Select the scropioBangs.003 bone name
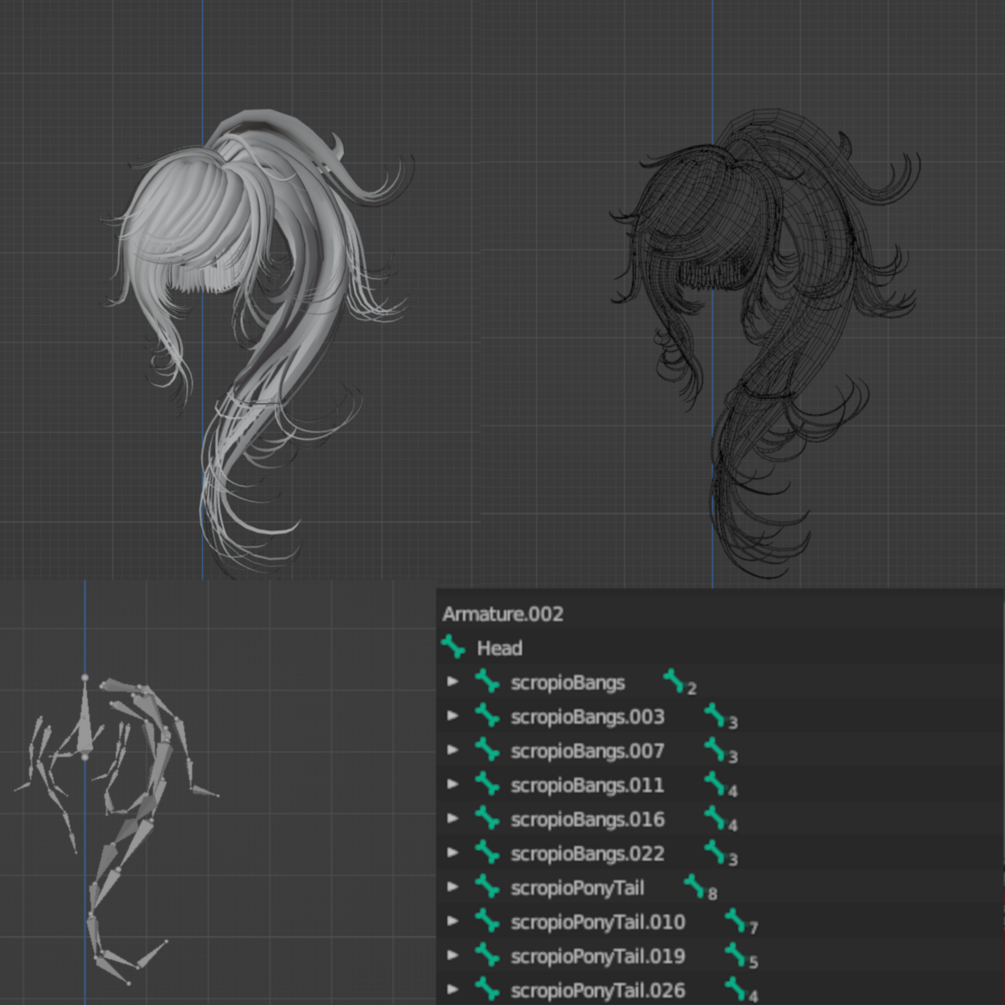The width and height of the screenshot is (1005, 1005). [587, 717]
